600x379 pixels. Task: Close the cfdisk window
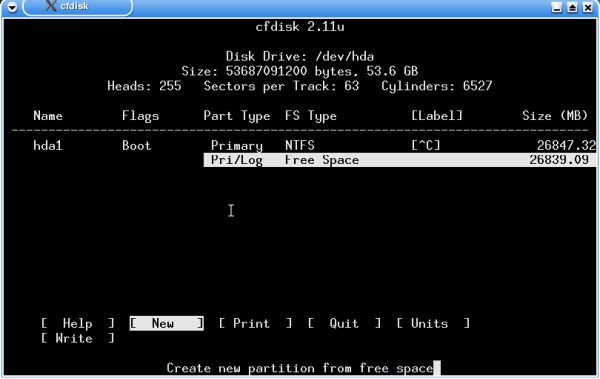(x=588, y=7)
